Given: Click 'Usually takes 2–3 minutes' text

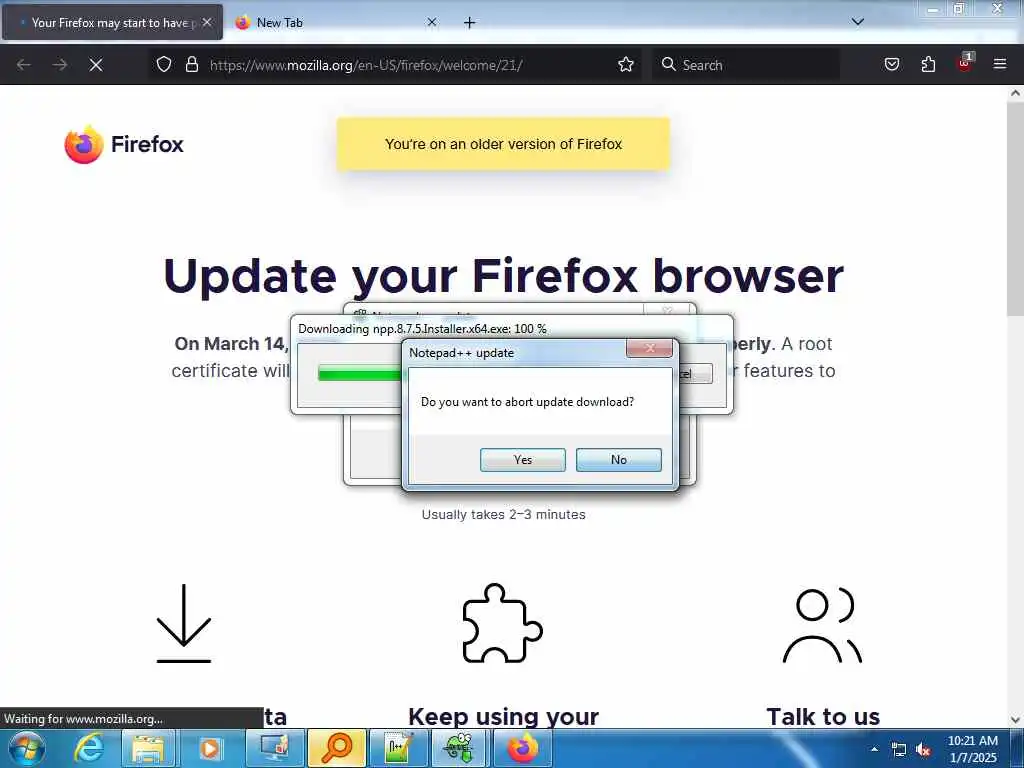Looking at the screenshot, I should (x=504, y=515).
